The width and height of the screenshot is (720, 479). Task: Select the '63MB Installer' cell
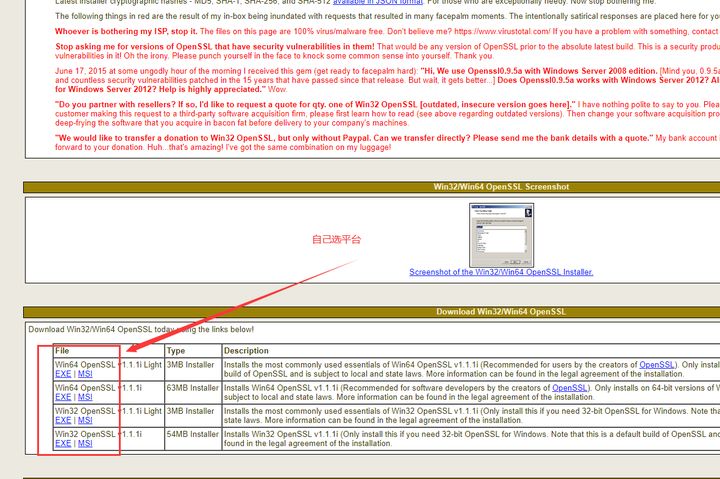pyautogui.click(x=193, y=392)
